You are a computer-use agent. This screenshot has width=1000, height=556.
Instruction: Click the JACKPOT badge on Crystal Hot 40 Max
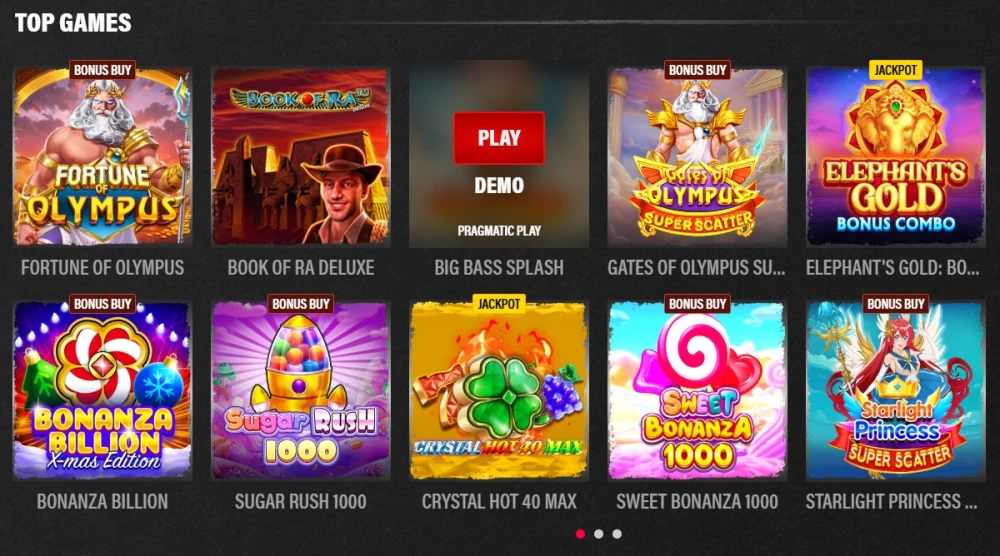[x=499, y=304]
